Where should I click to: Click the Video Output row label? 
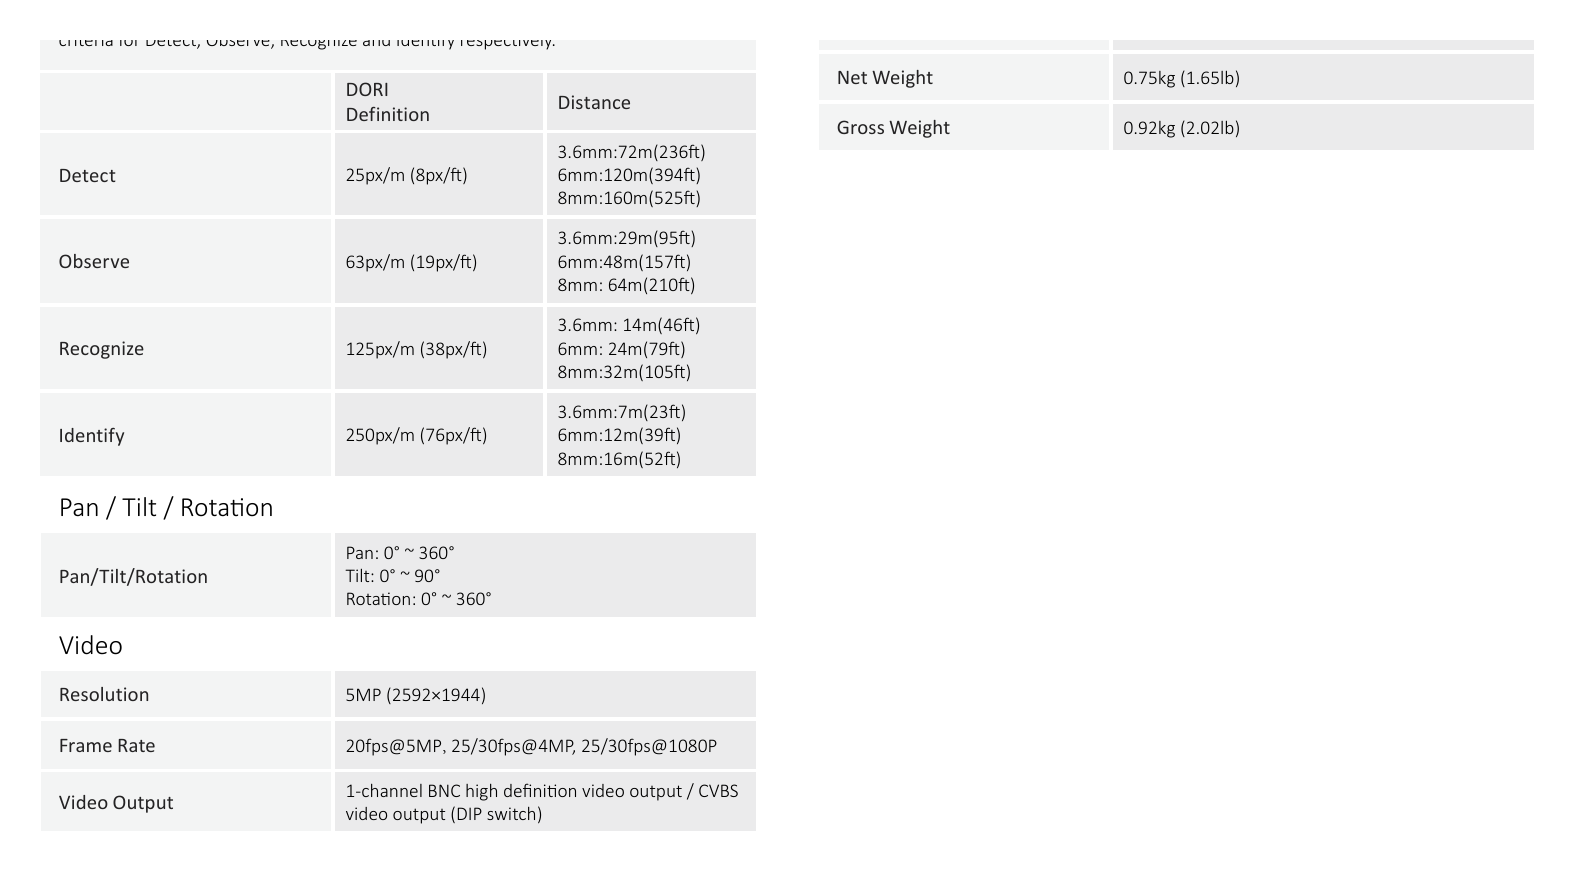116,802
